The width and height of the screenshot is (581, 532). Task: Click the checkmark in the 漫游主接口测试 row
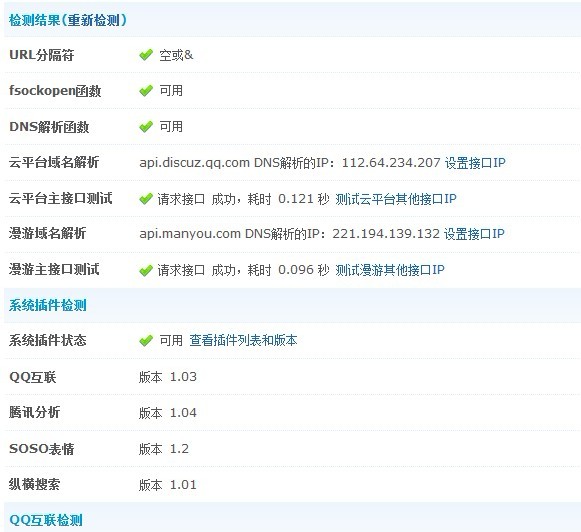pos(146,270)
